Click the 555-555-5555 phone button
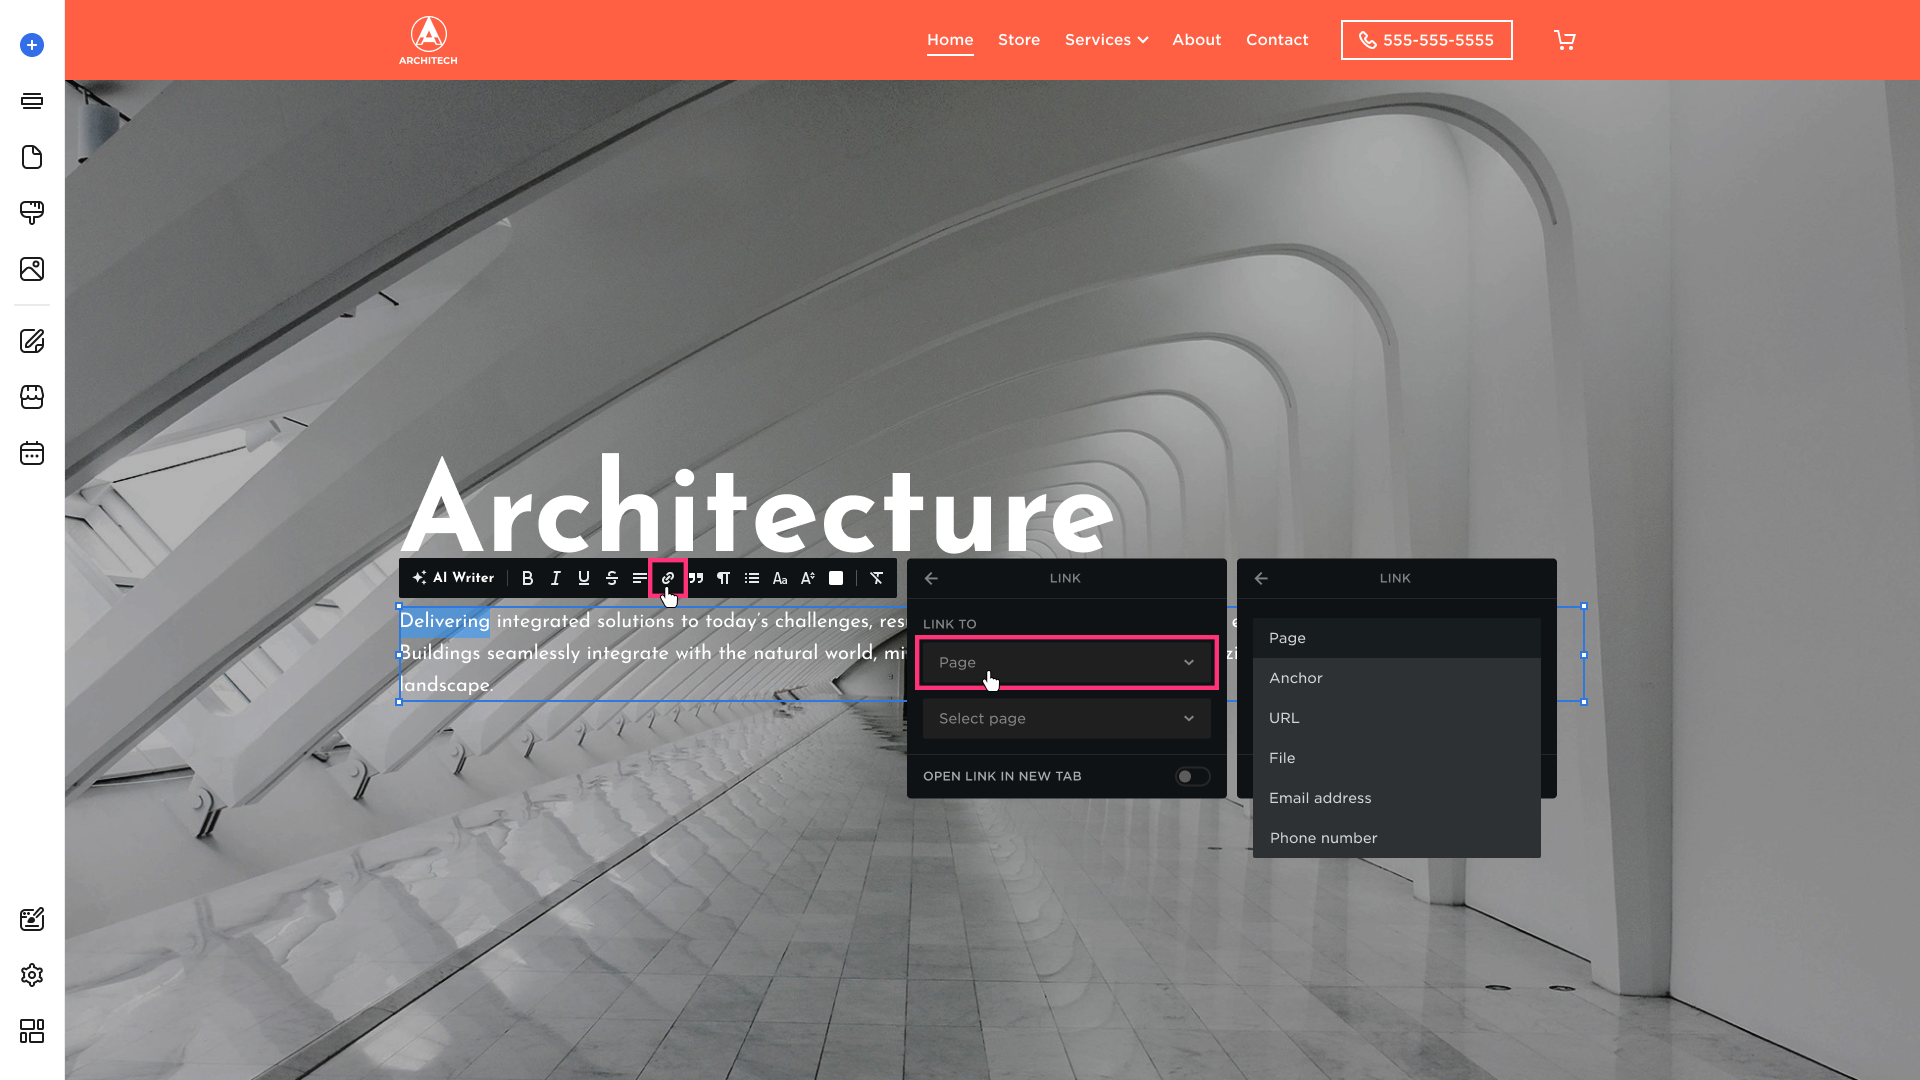The height and width of the screenshot is (1080, 1920). point(1426,40)
